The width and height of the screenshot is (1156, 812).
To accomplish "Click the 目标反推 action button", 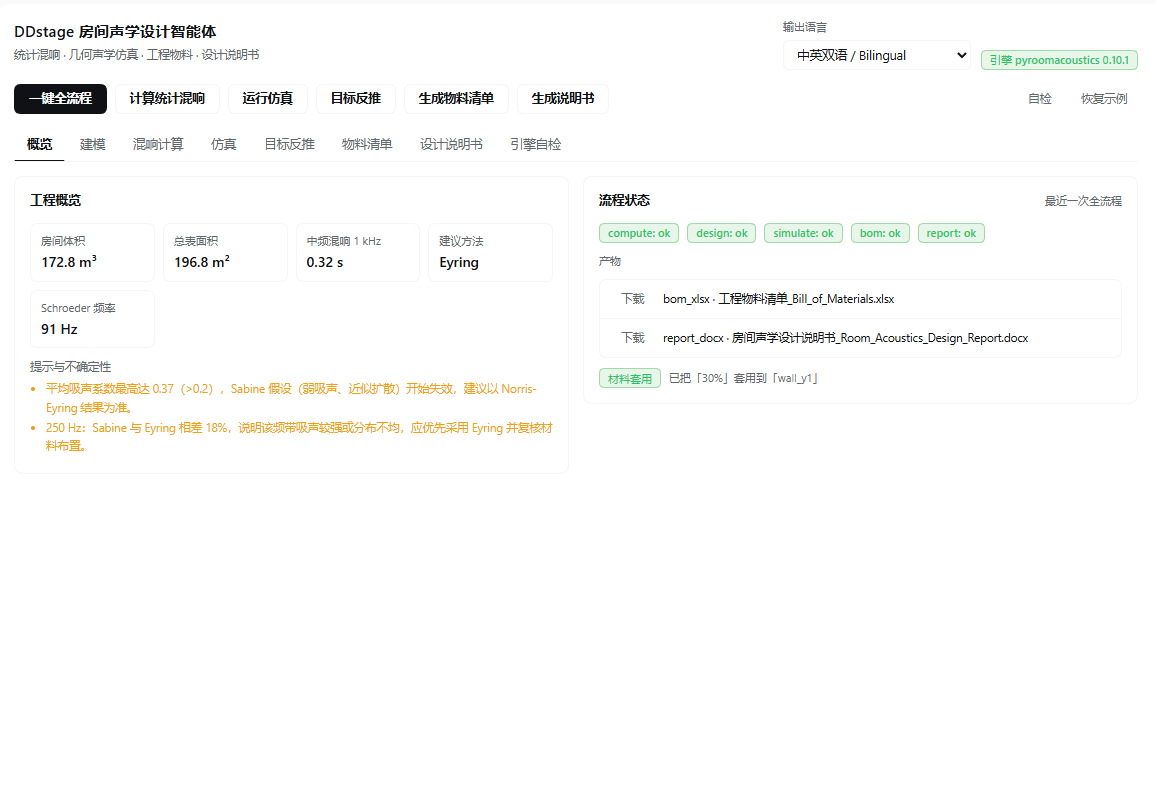I will 356,99.
